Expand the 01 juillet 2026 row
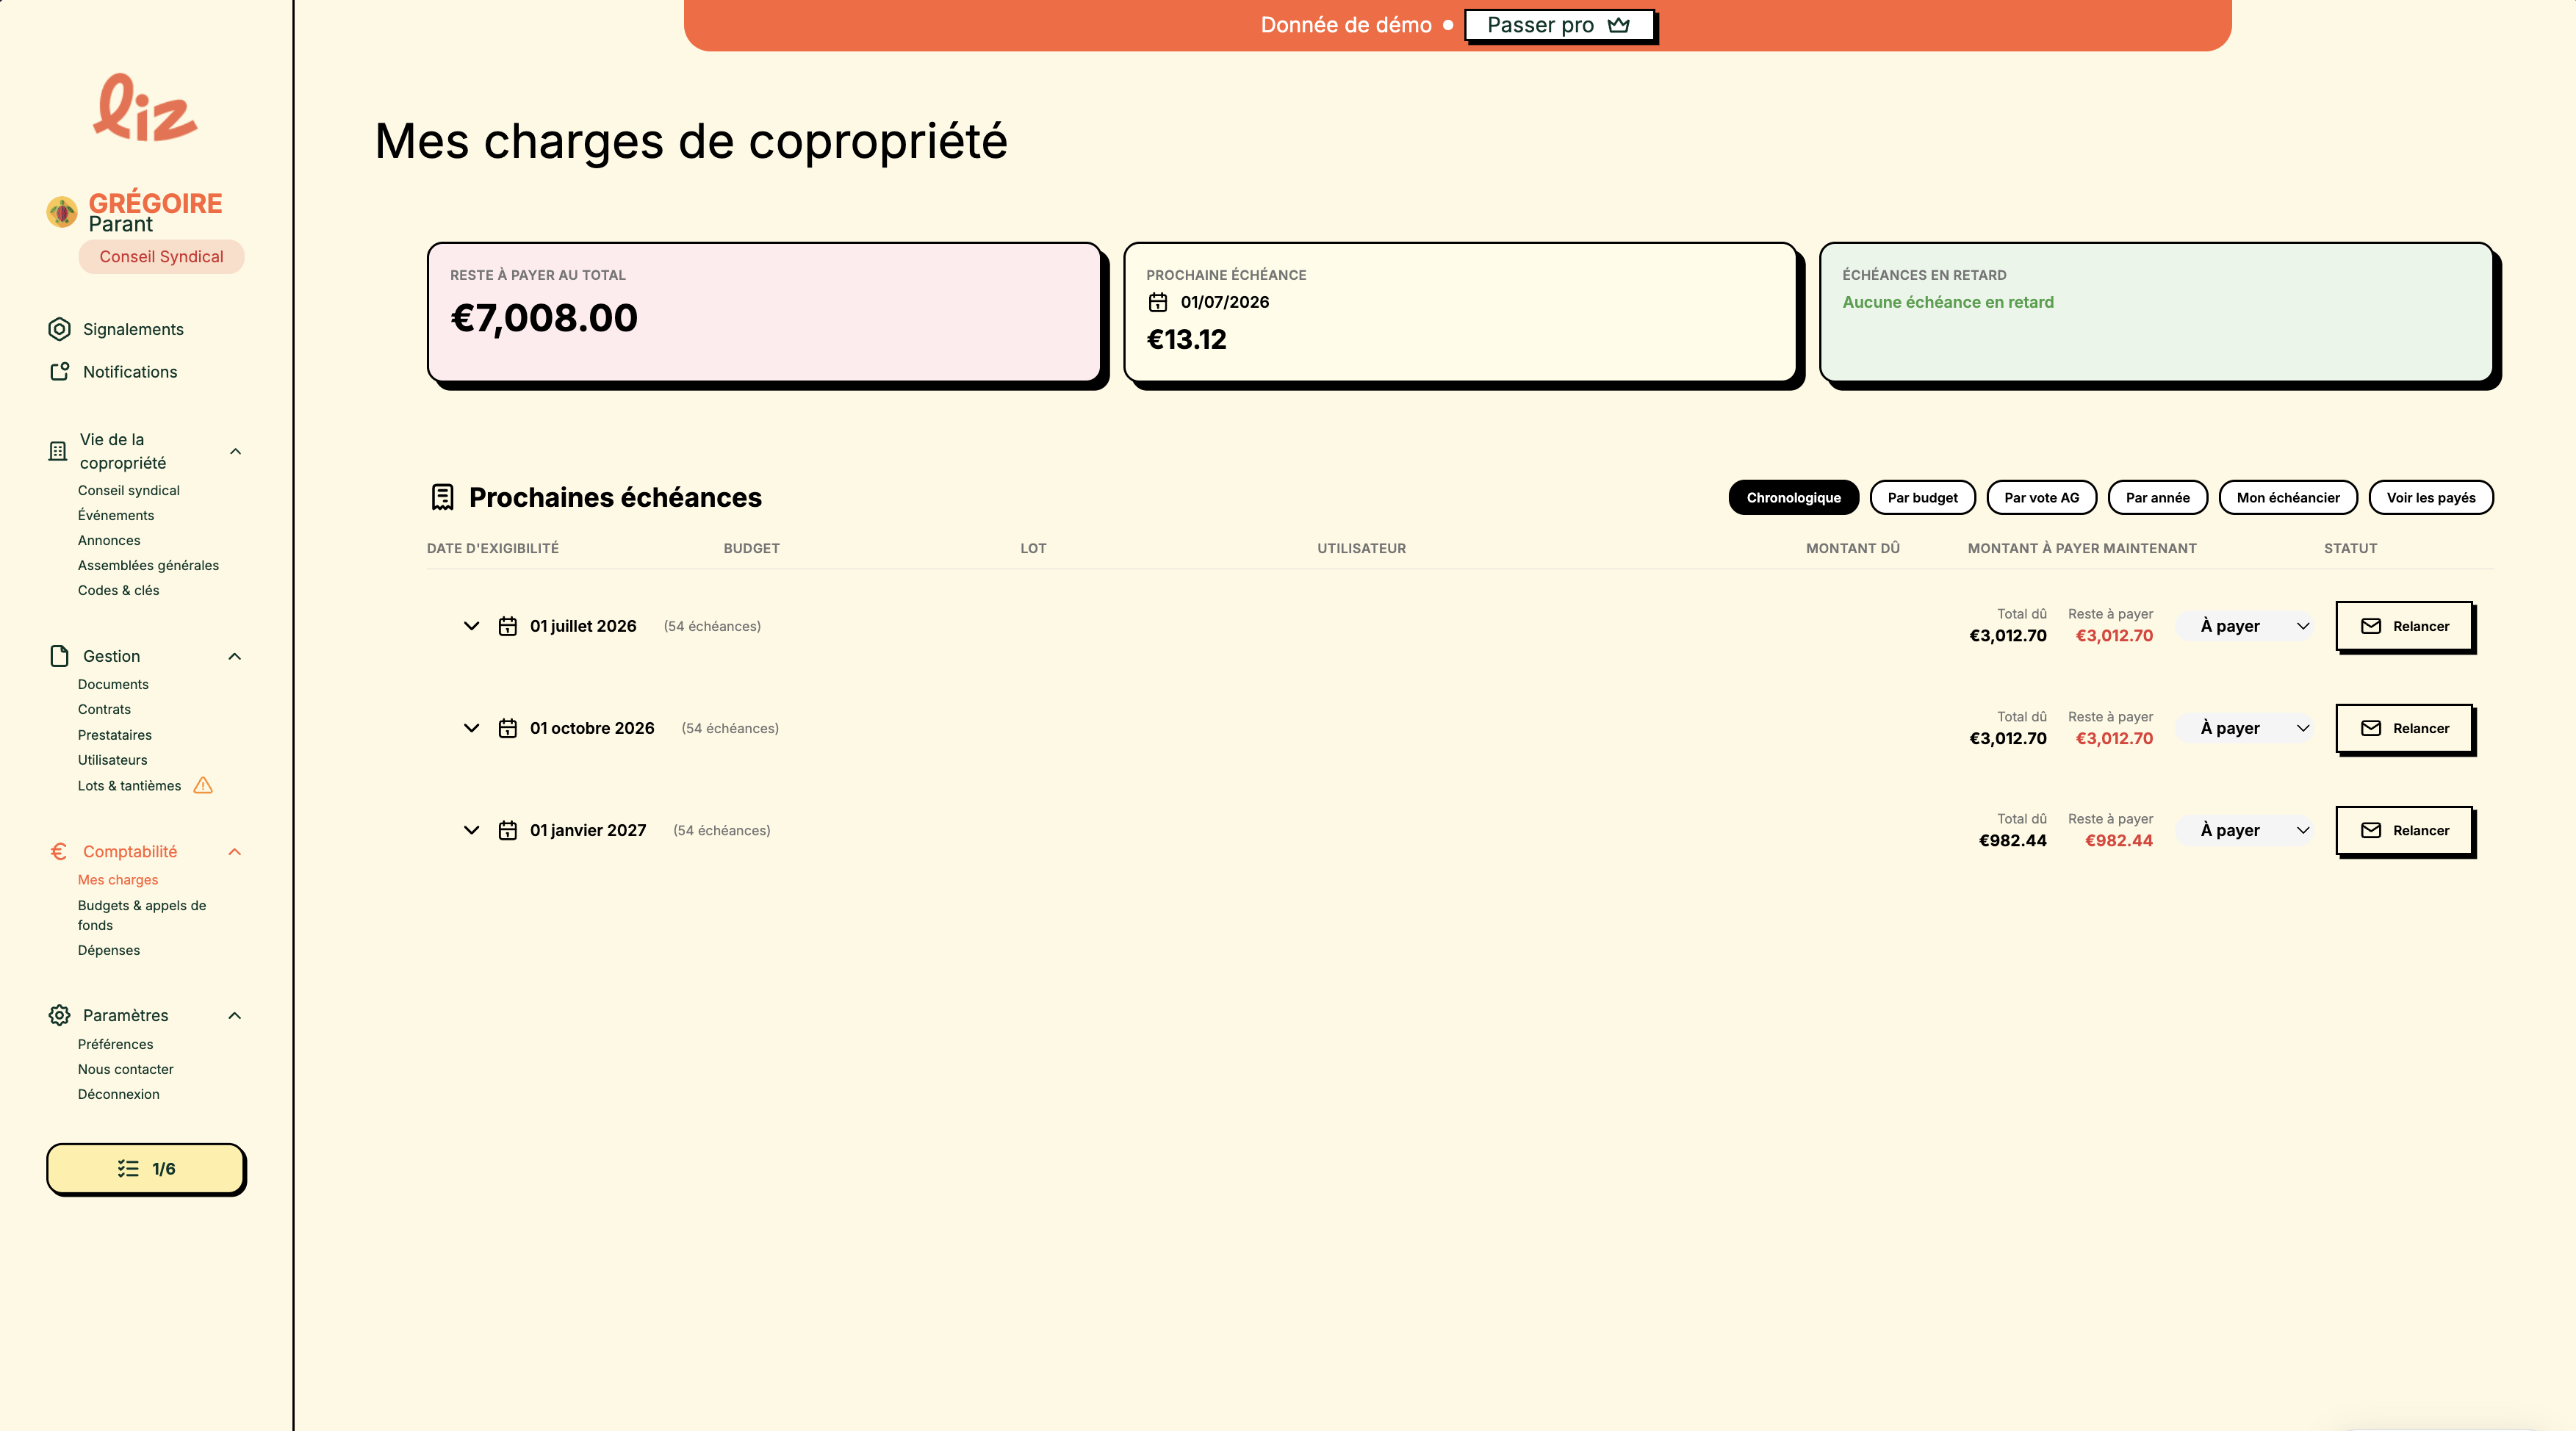This screenshot has width=2576, height=1431. pos(471,626)
